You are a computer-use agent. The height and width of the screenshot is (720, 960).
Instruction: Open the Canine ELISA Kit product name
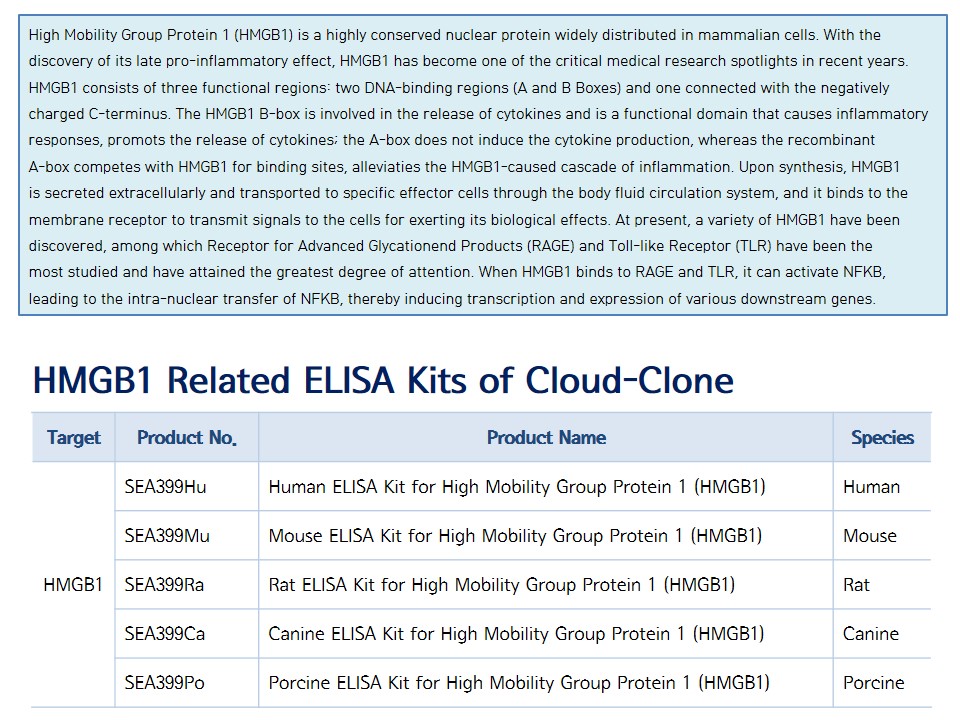tap(516, 634)
